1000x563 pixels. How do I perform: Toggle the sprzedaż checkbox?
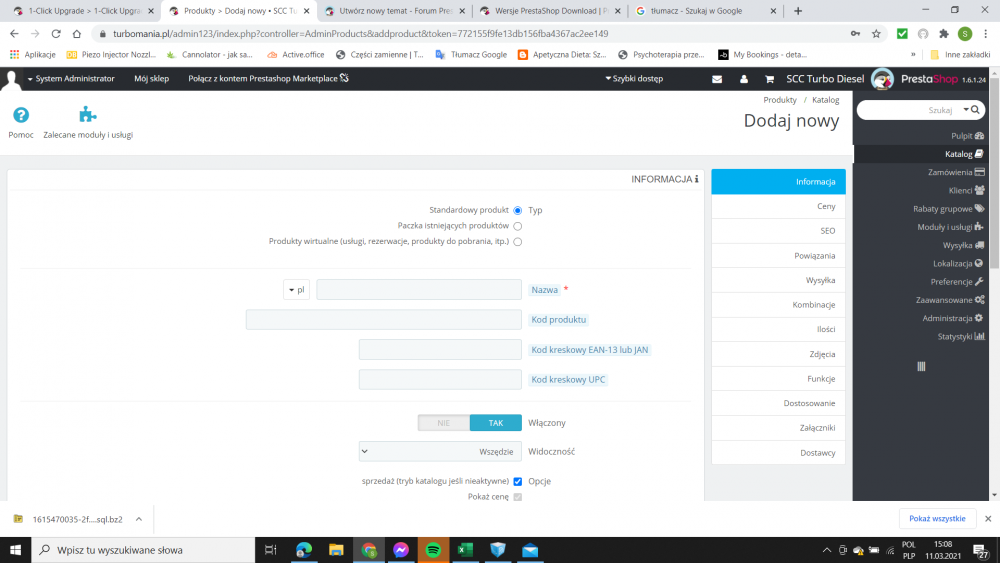(x=517, y=481)
